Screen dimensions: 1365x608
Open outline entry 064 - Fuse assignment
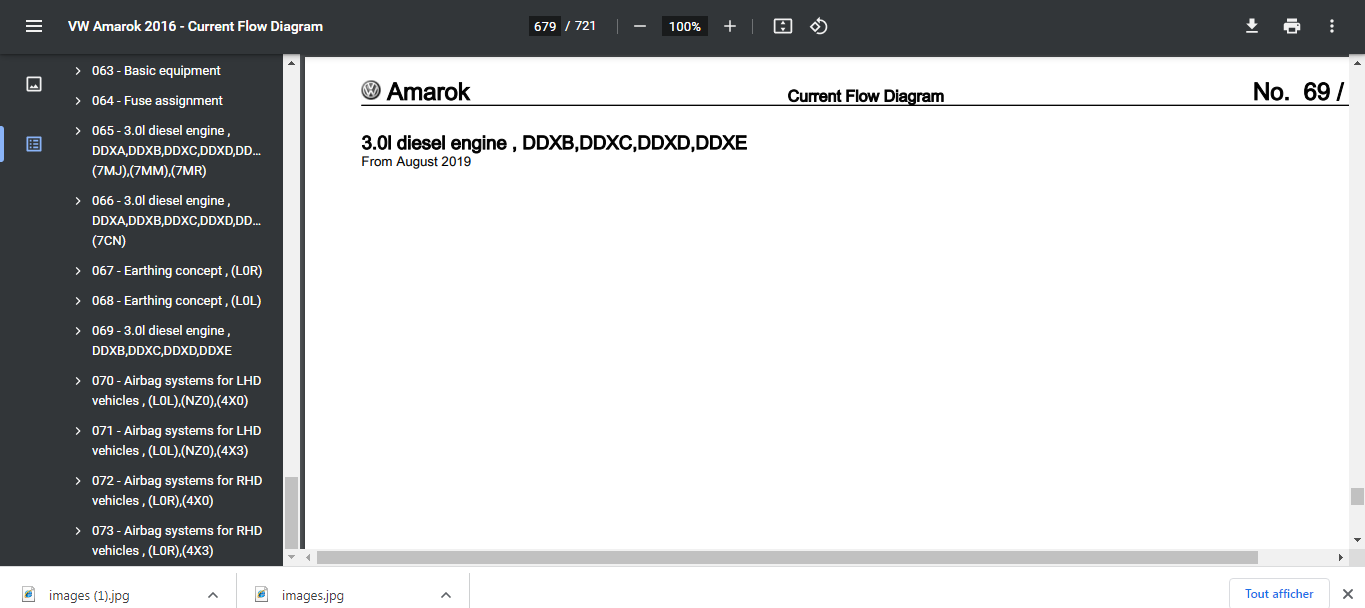157,101
